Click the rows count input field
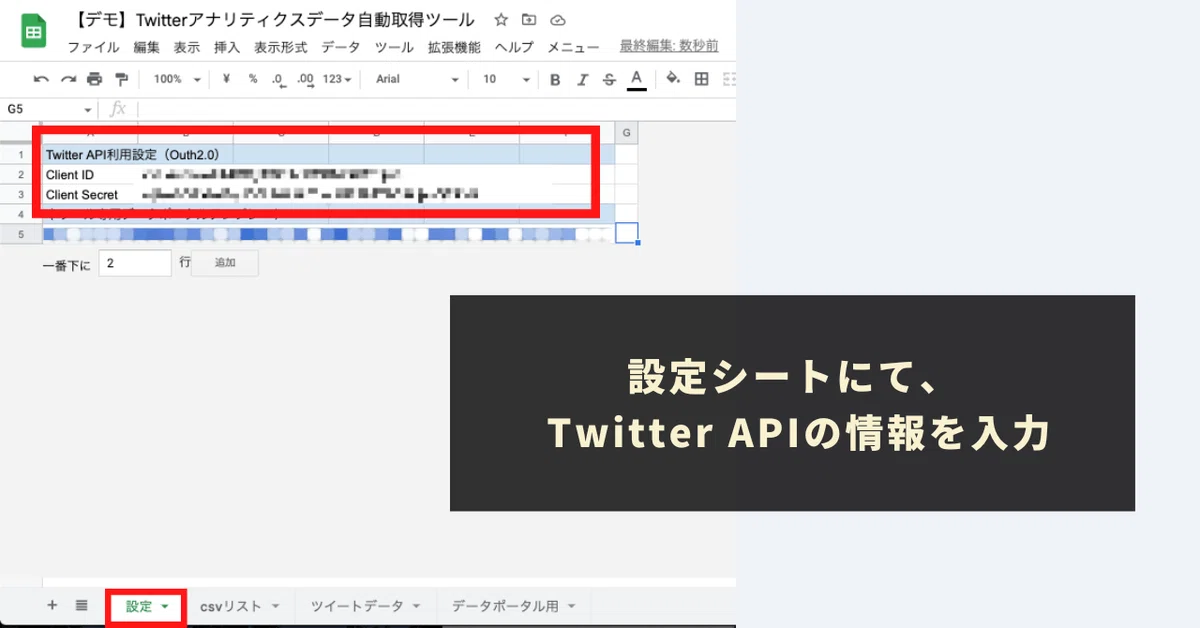Screen dimensions: 1200x628 pyautogui.click(x=135, y=263)
